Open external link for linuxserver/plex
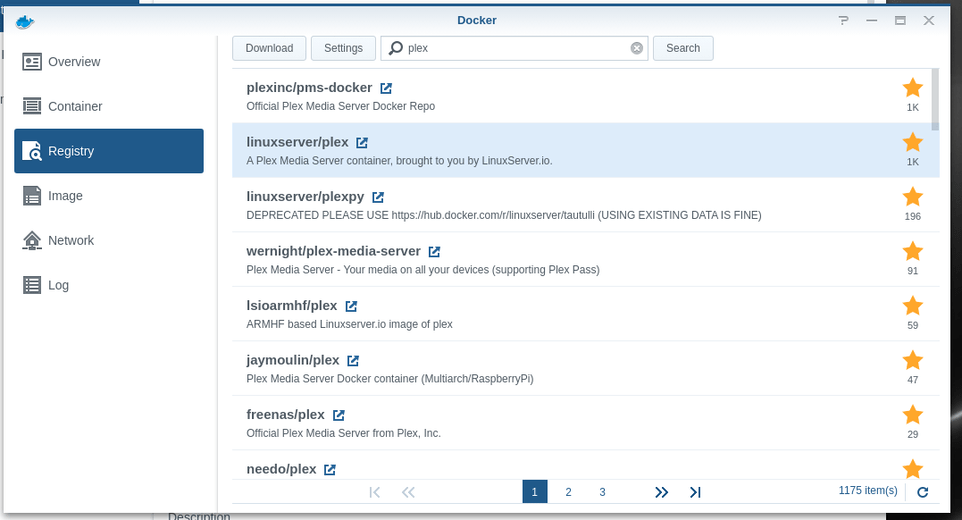The height and width of the screenshot is (520, 962). tap(362, 143)
